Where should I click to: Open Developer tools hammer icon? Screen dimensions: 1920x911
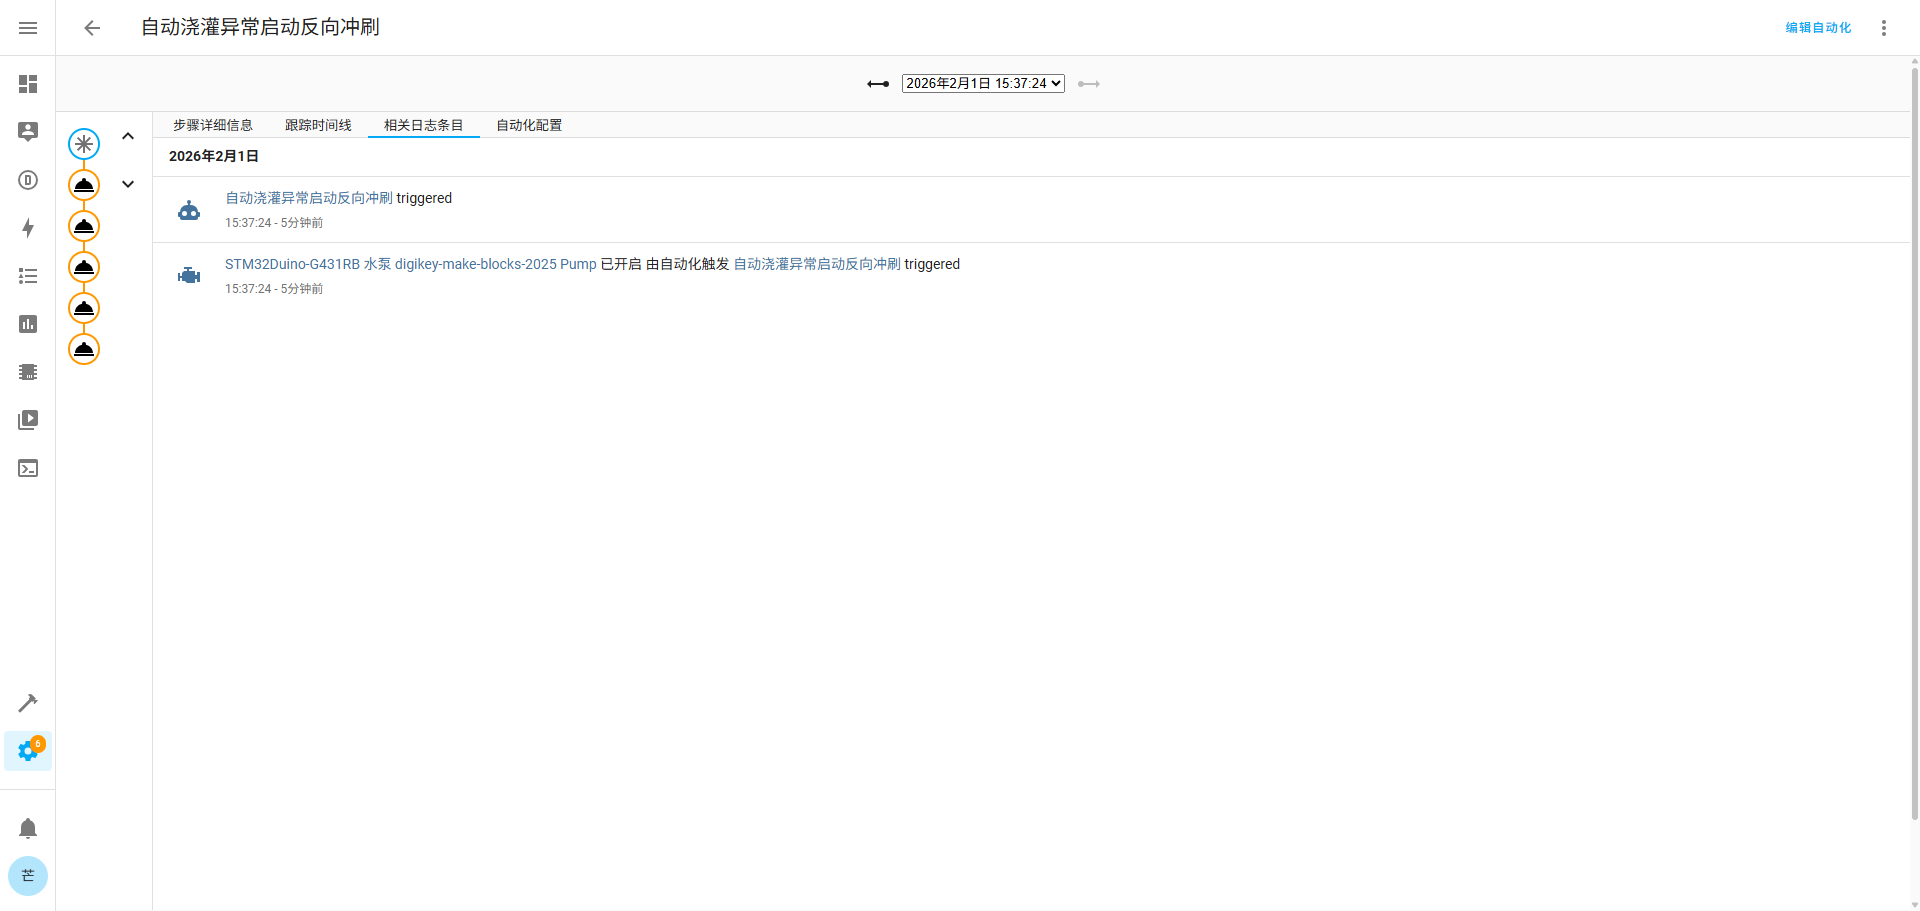click(28, 703)
